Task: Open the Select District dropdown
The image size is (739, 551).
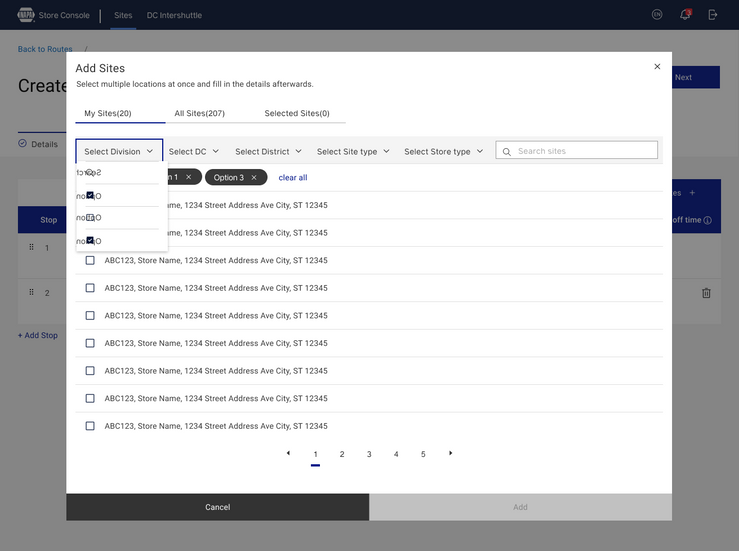Action: pyautogui.click(x=268, y=151)
